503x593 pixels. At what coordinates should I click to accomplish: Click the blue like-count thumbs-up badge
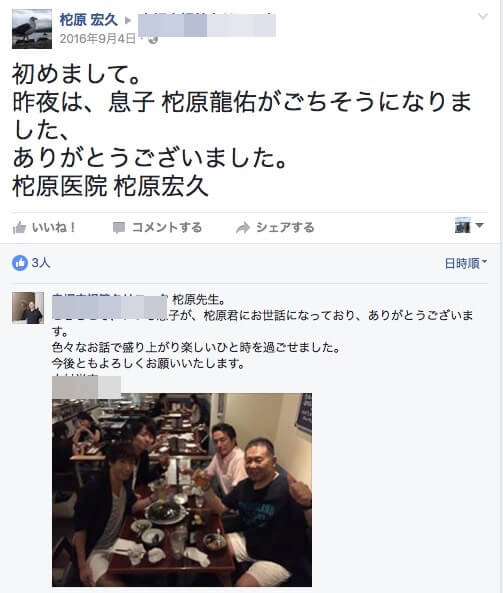[20, 263]
